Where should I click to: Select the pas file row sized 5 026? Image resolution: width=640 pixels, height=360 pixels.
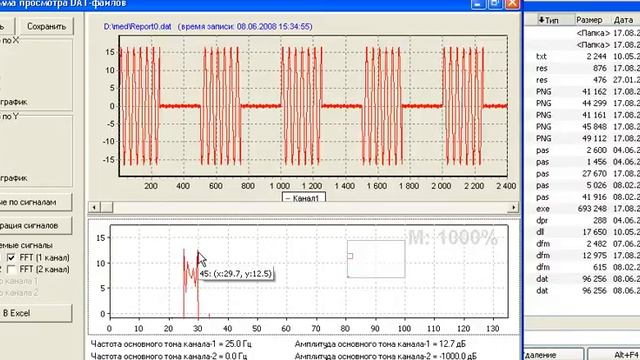tap(582, 185)
